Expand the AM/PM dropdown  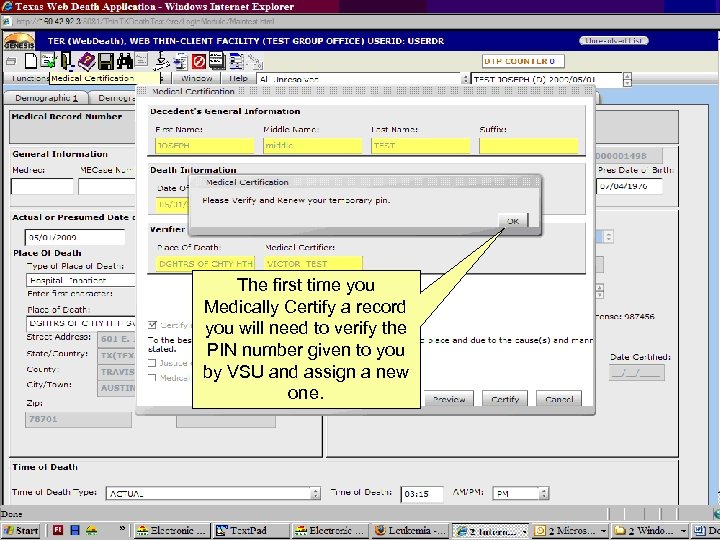[544, 494]
